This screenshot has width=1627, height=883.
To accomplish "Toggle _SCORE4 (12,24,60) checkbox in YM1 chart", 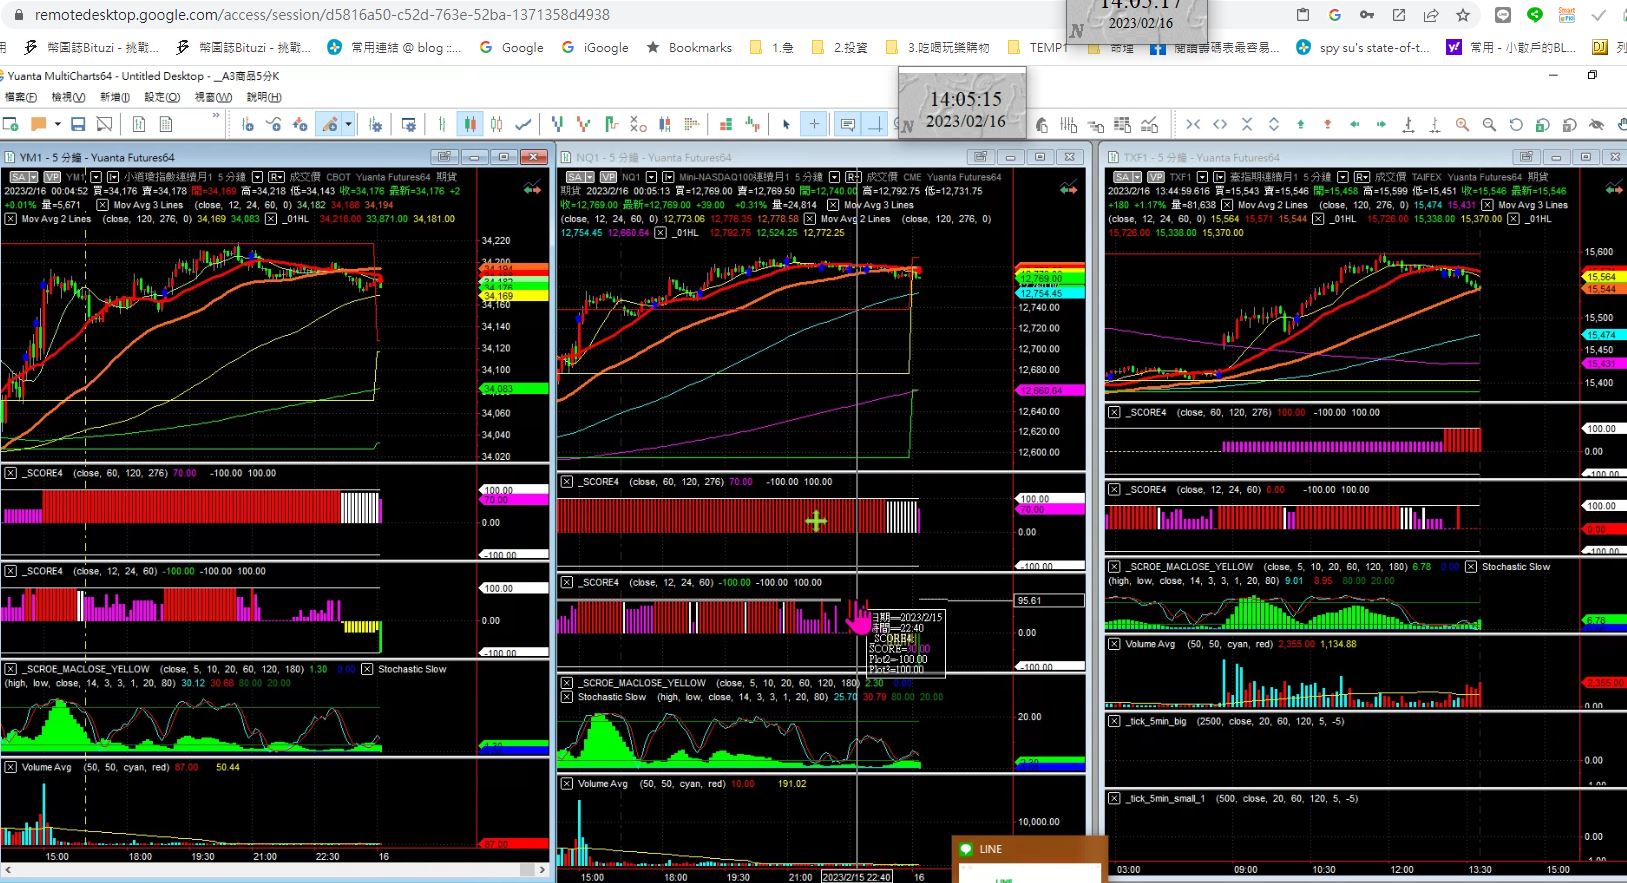I will 10,571.
